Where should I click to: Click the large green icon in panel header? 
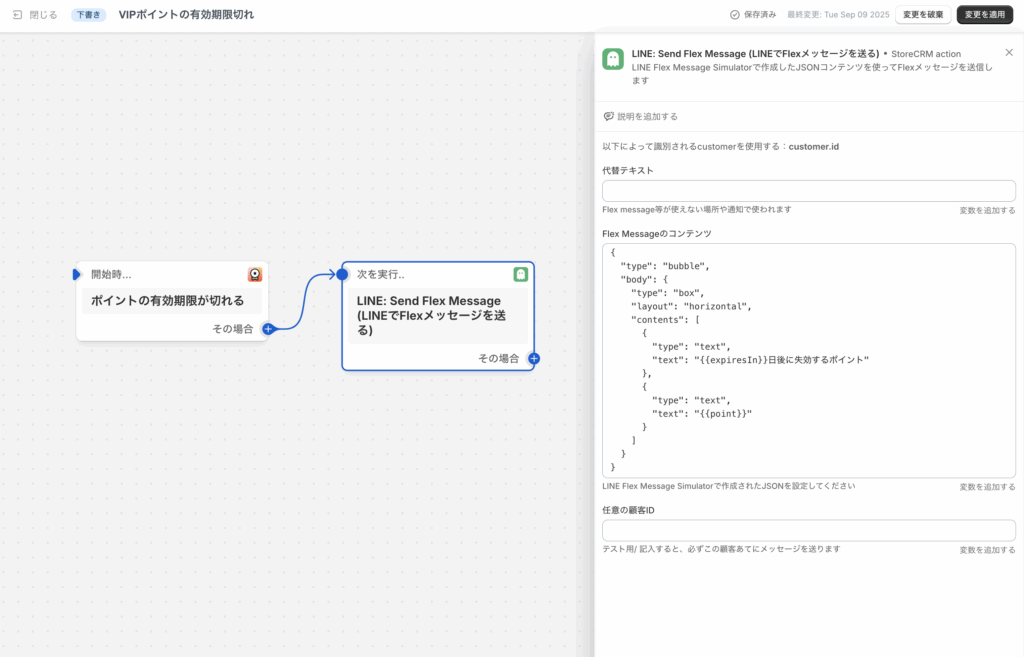613,59
